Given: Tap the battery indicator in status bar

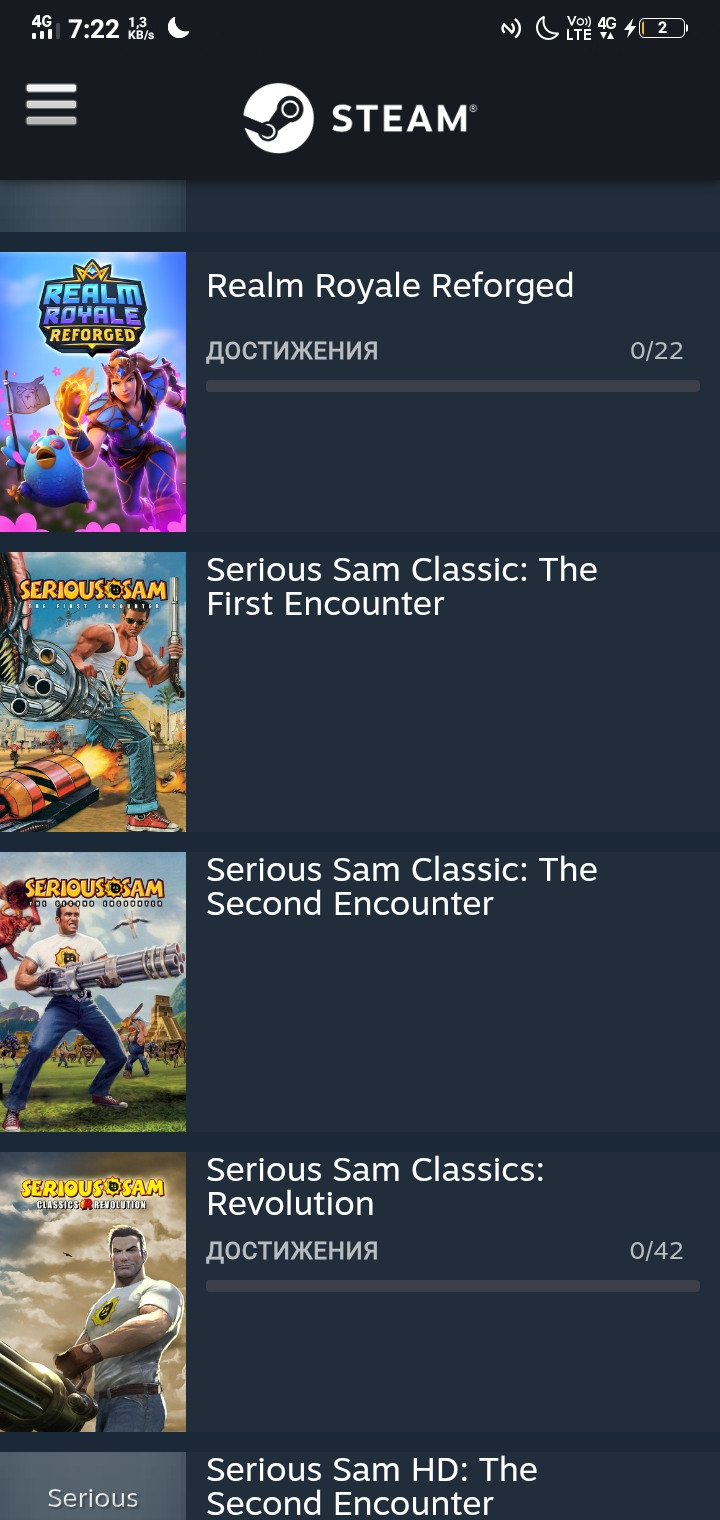Looking at the screenshot, I should tap(662, 28).
